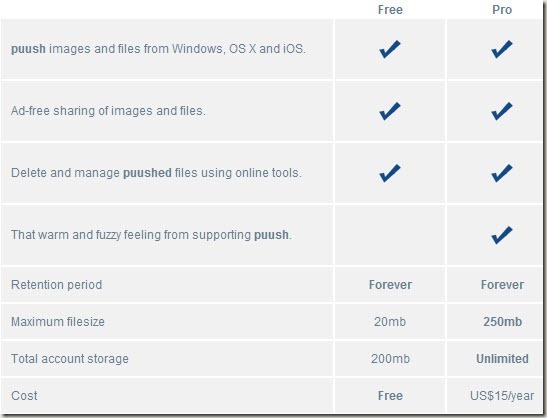This screenshot has width=547, height=418.
Task: Click the Maximum filesize label
Action: point(58,322)
